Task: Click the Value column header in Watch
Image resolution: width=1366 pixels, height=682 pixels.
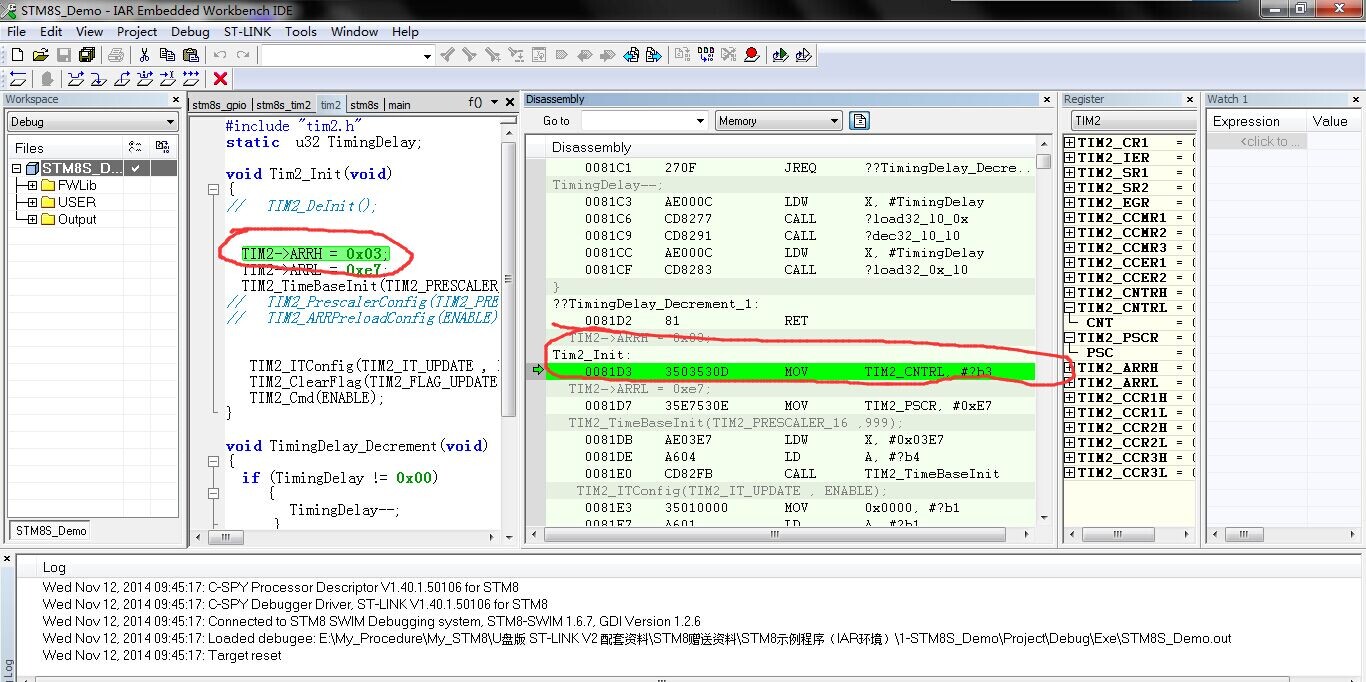Action: [x=1330, y=121]
